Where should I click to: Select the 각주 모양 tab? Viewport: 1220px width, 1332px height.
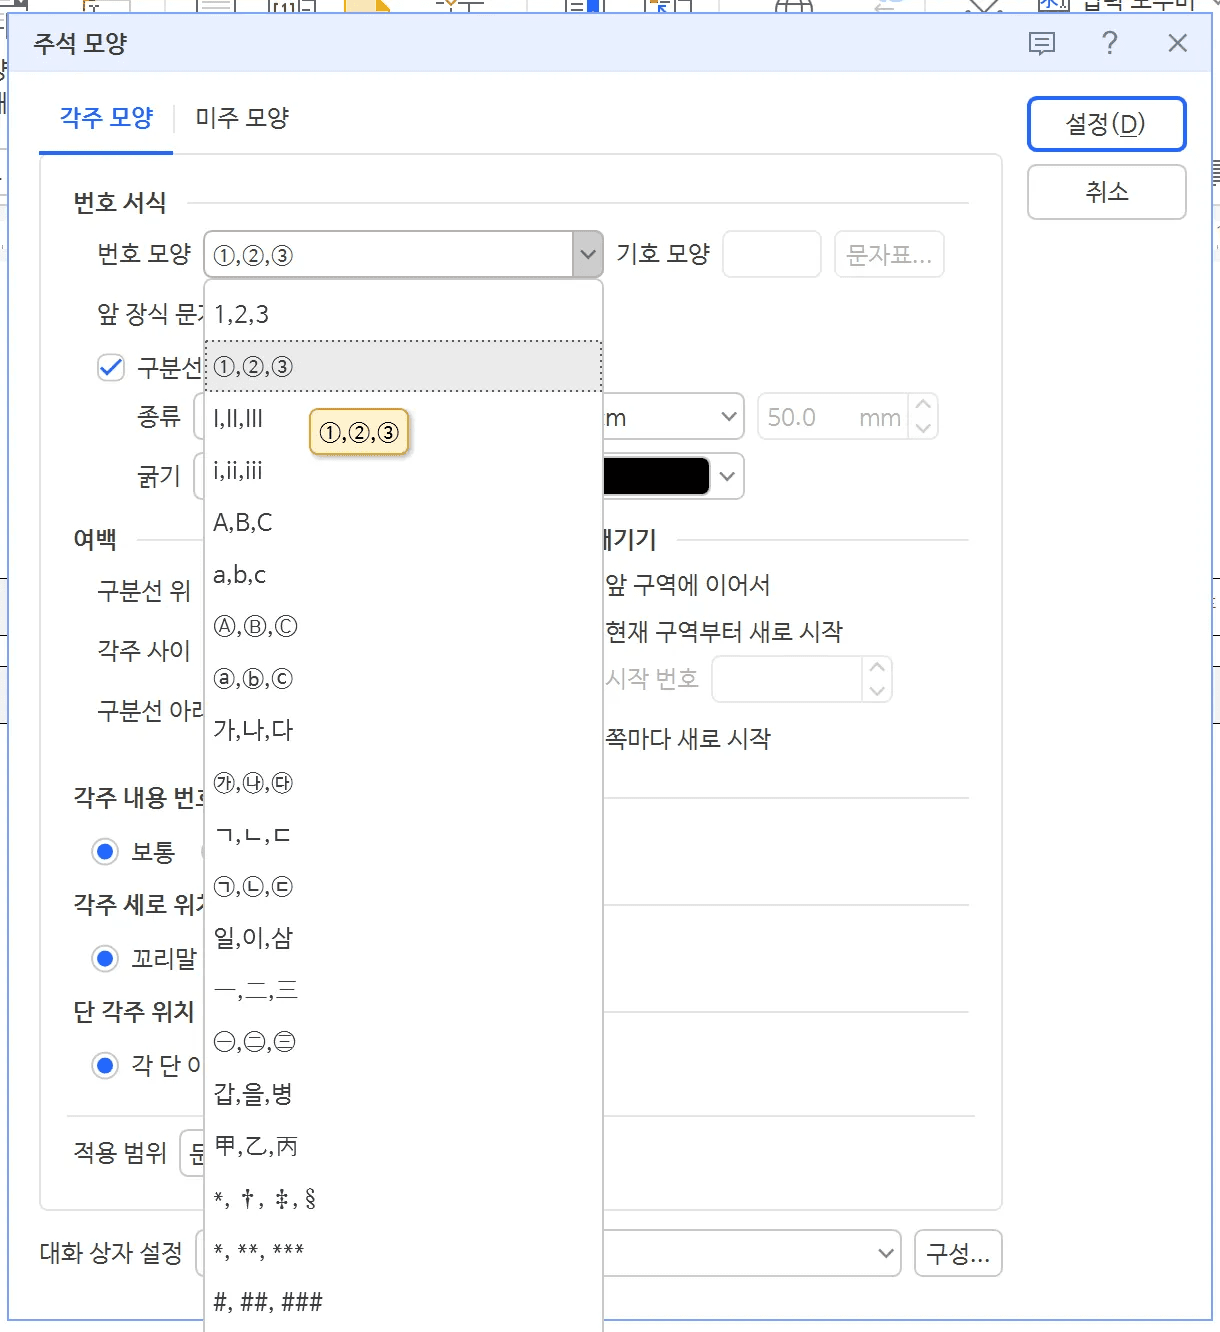(105, 117)
